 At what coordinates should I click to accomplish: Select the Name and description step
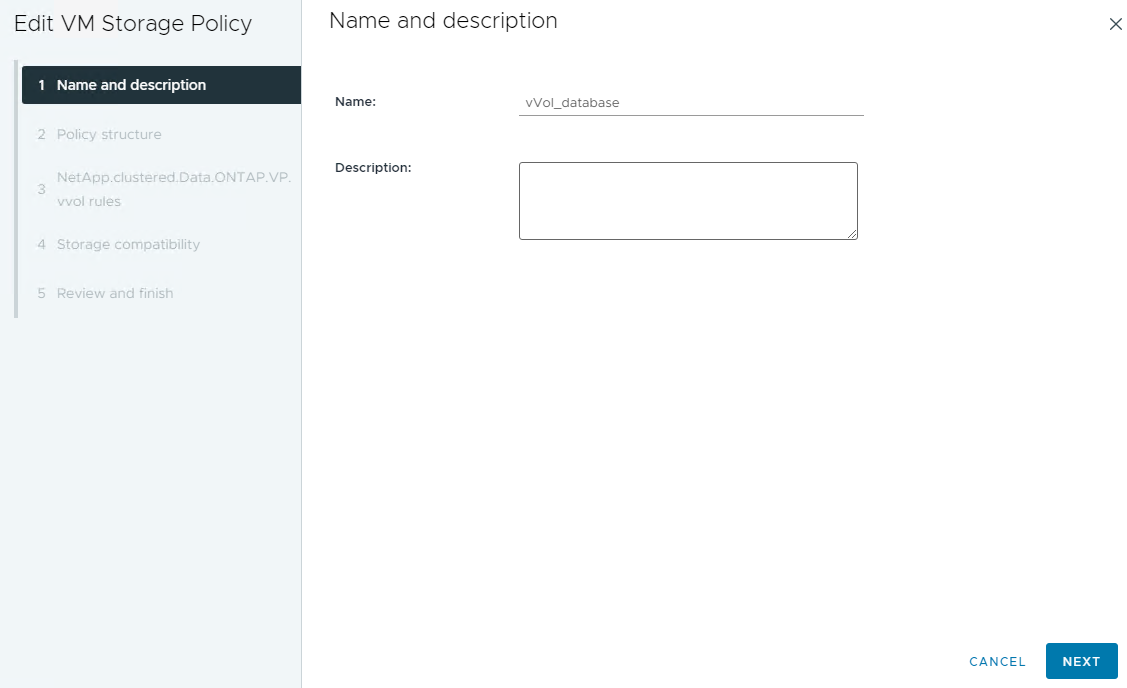[131, 85]
